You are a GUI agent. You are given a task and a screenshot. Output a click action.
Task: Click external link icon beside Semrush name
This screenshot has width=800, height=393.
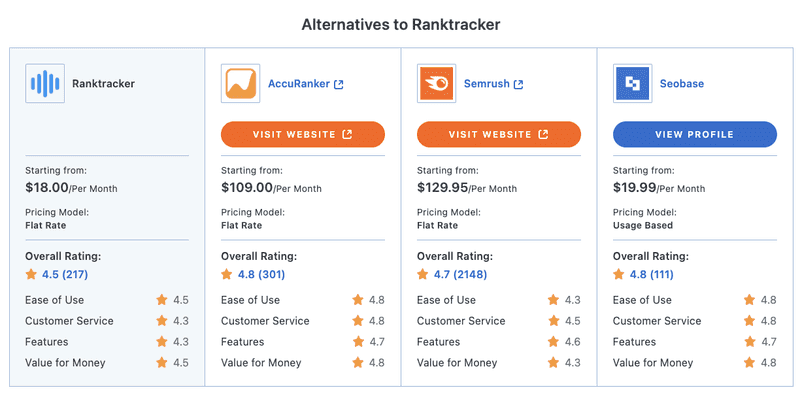(x=518, y=84)
